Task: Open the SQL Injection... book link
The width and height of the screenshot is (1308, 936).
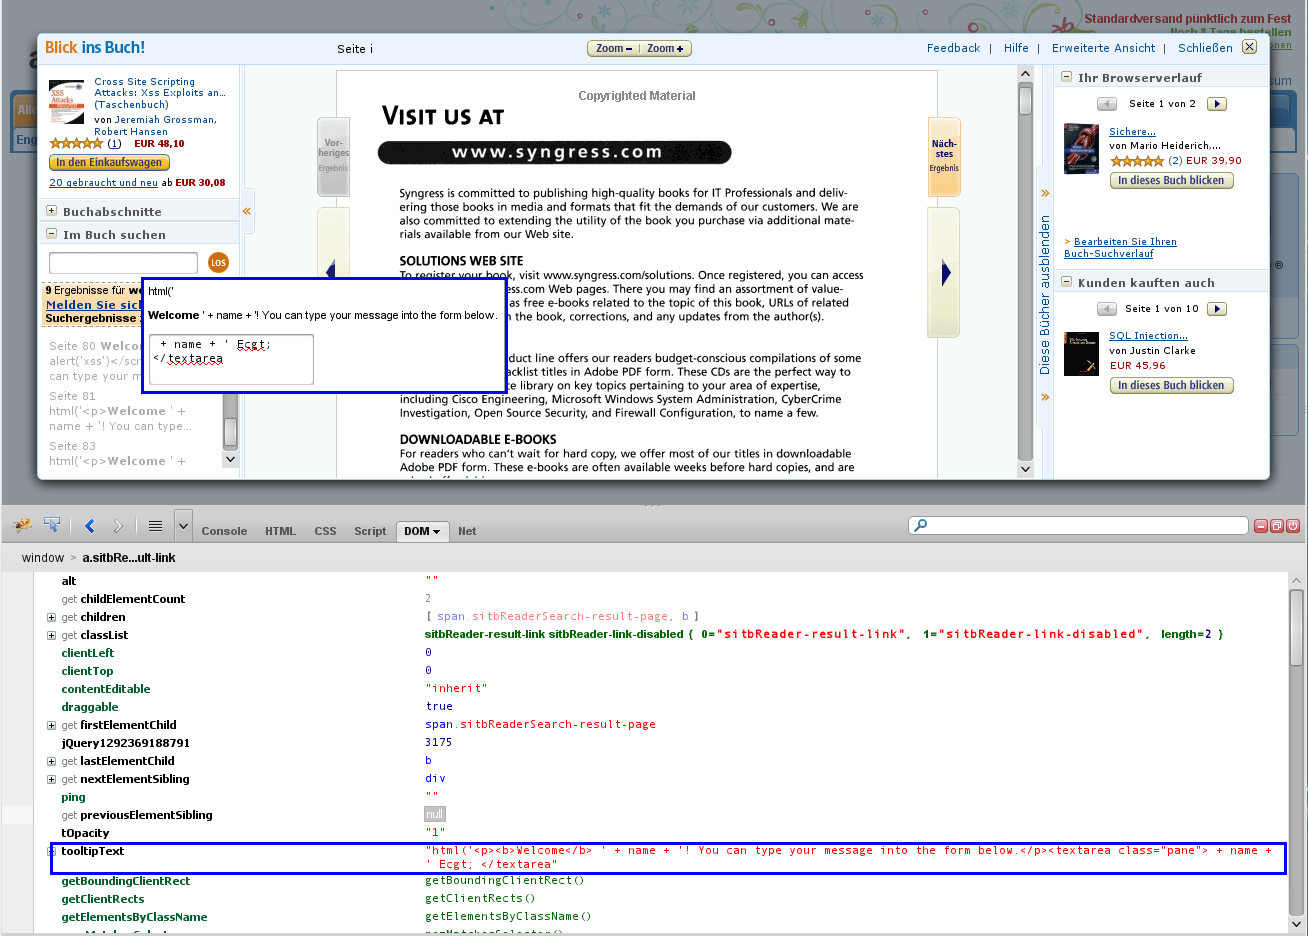Action: click(x=1148, y=336)
